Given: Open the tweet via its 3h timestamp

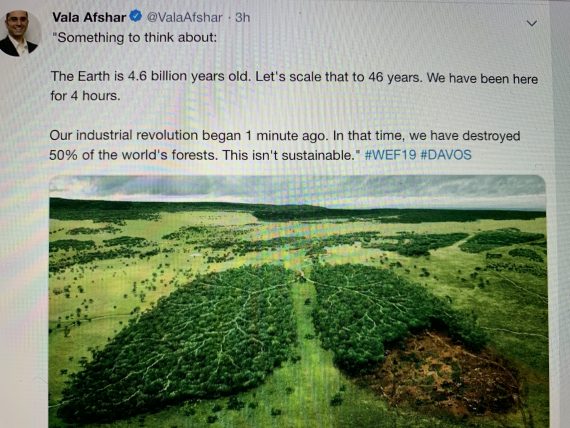Looking at the screenshot, I should (x=242, y=17).
